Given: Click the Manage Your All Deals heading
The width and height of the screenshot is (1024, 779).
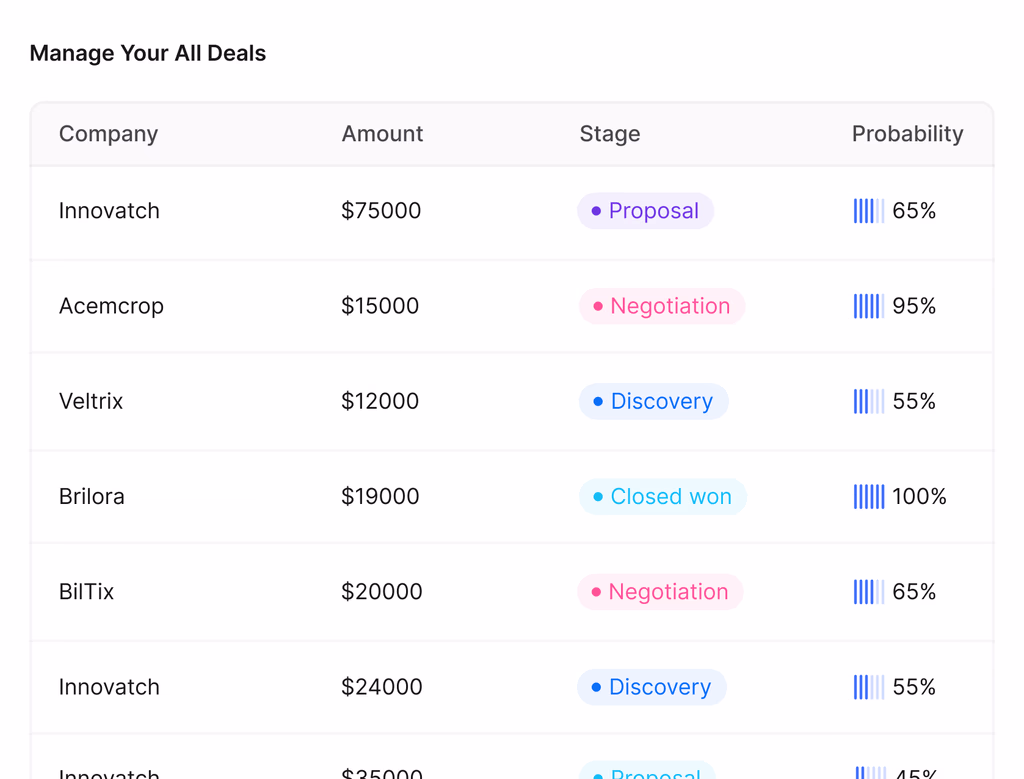Looking at the screenshot, I should pyautogui.click(x=148, y=53).
